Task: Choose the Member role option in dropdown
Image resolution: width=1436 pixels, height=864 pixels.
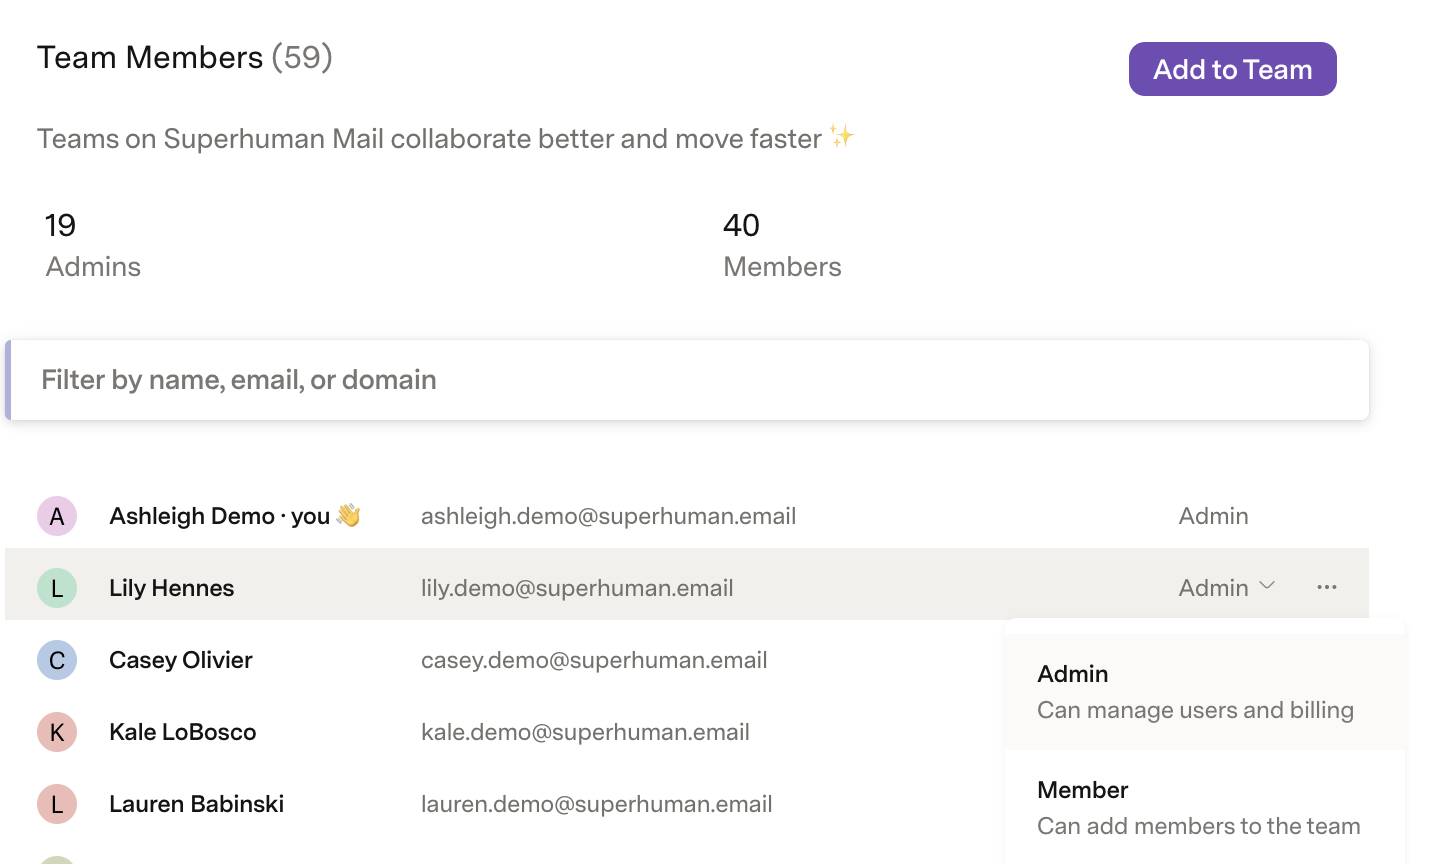Action: (x=1205, y=808)
